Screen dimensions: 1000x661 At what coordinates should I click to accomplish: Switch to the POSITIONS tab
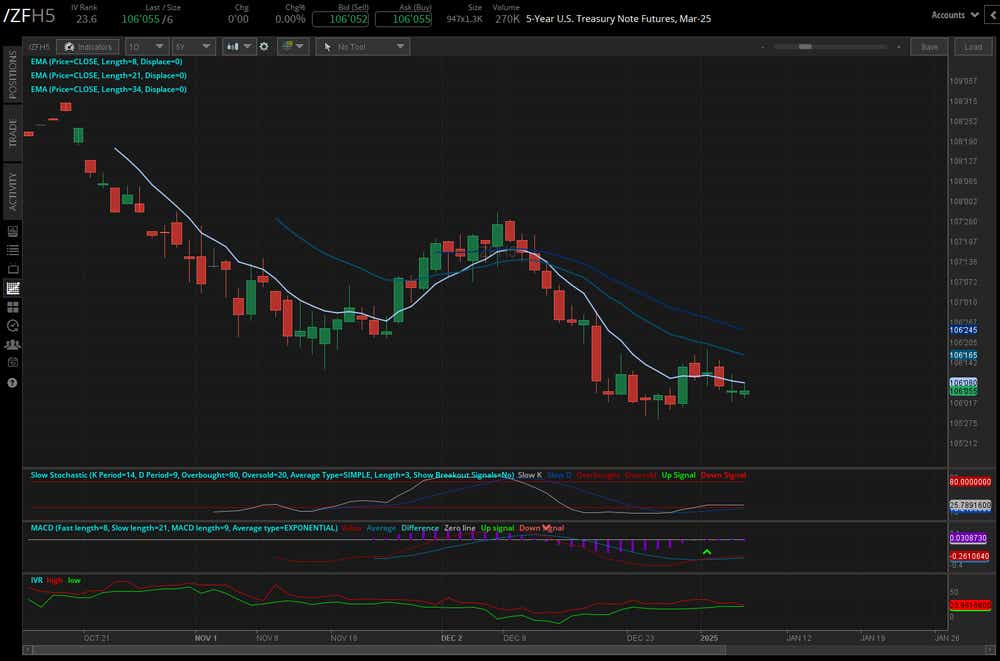11,80
